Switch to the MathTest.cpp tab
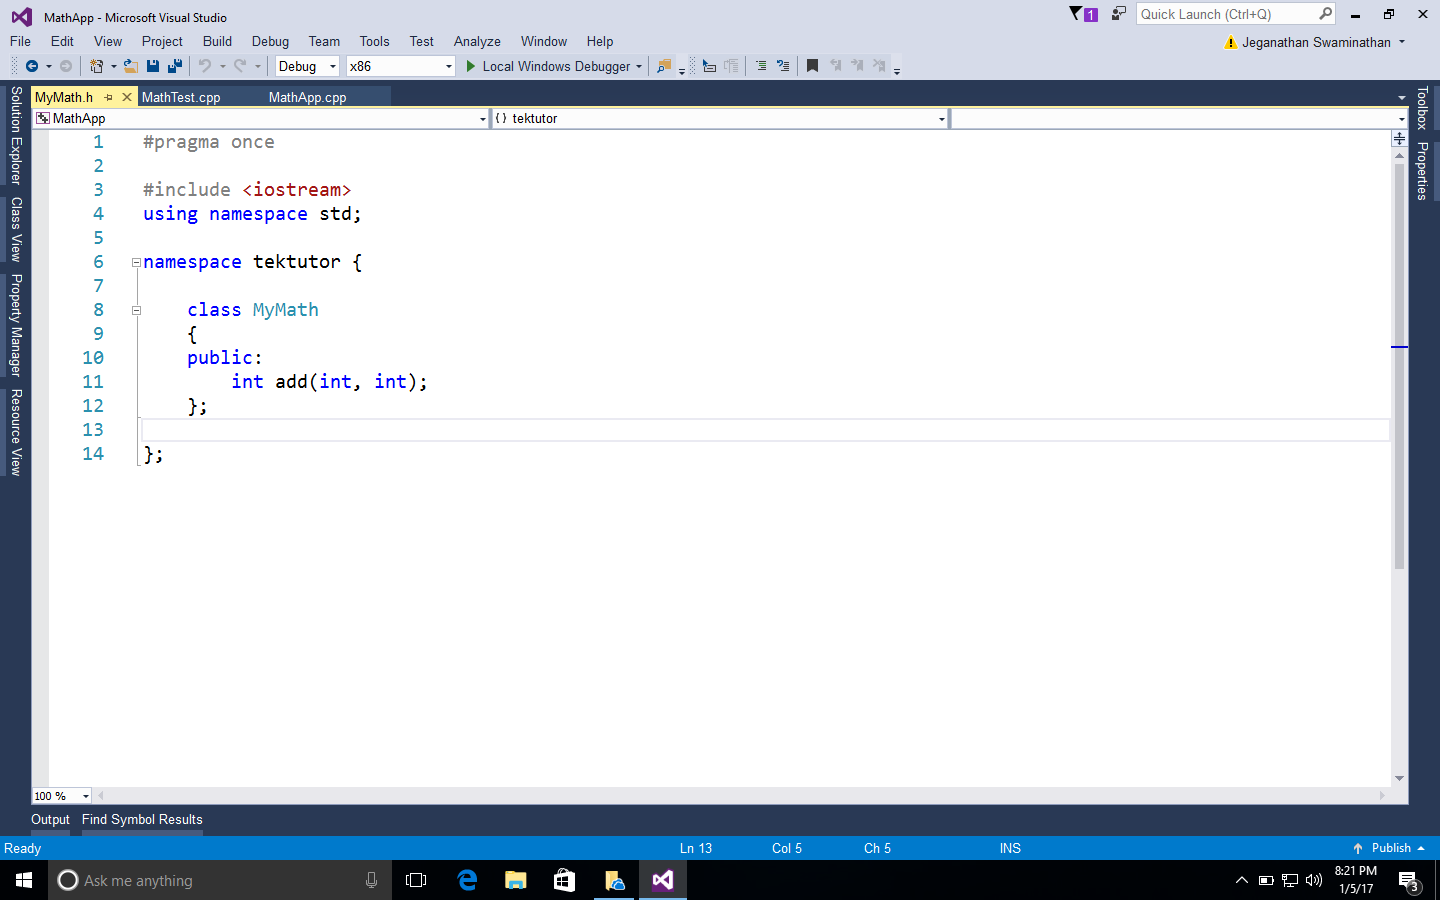Image resolution: width=1440 pixels, height=900 pixels. [181, 97]
